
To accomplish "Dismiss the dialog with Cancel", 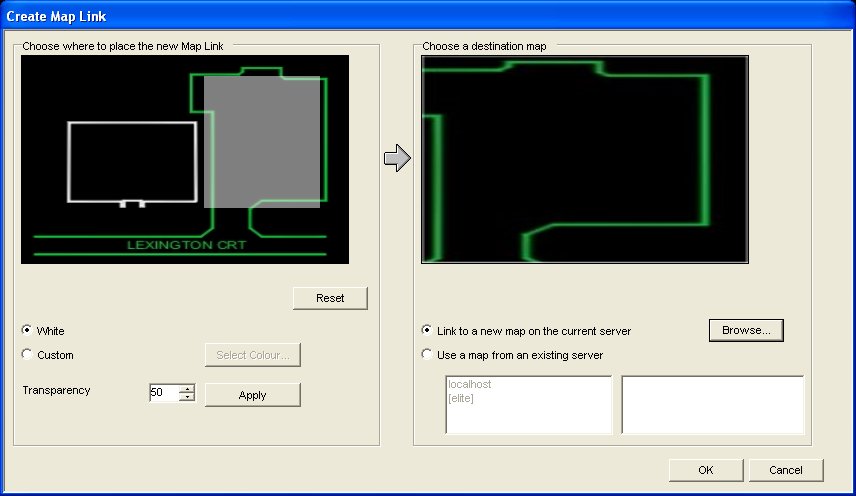I will click(786, 470).
